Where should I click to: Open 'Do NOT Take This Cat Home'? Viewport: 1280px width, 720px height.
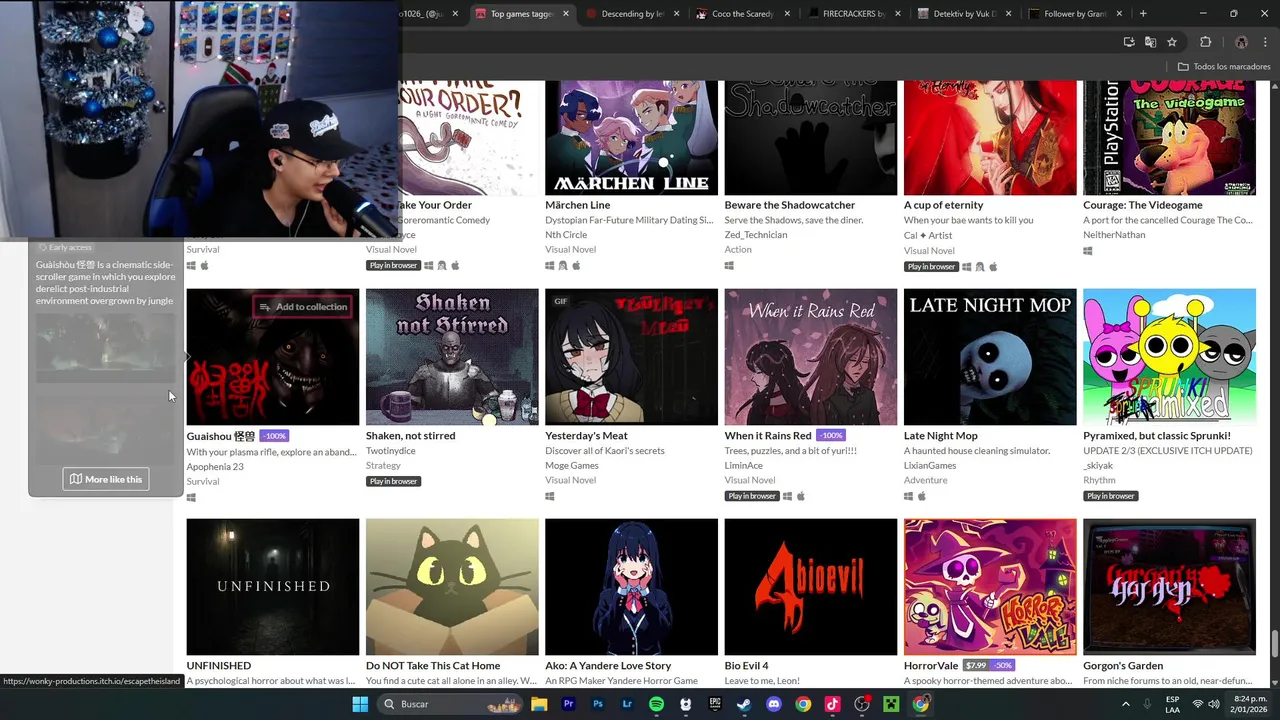pos(433,666)
